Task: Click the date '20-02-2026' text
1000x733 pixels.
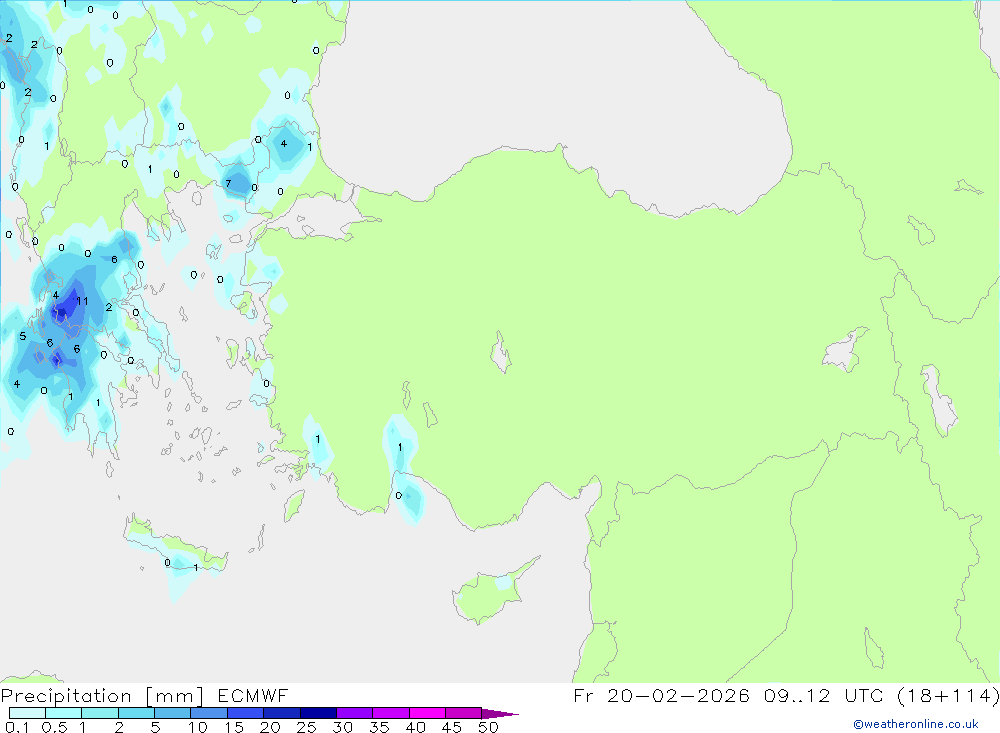Action: tap(678, 695)
